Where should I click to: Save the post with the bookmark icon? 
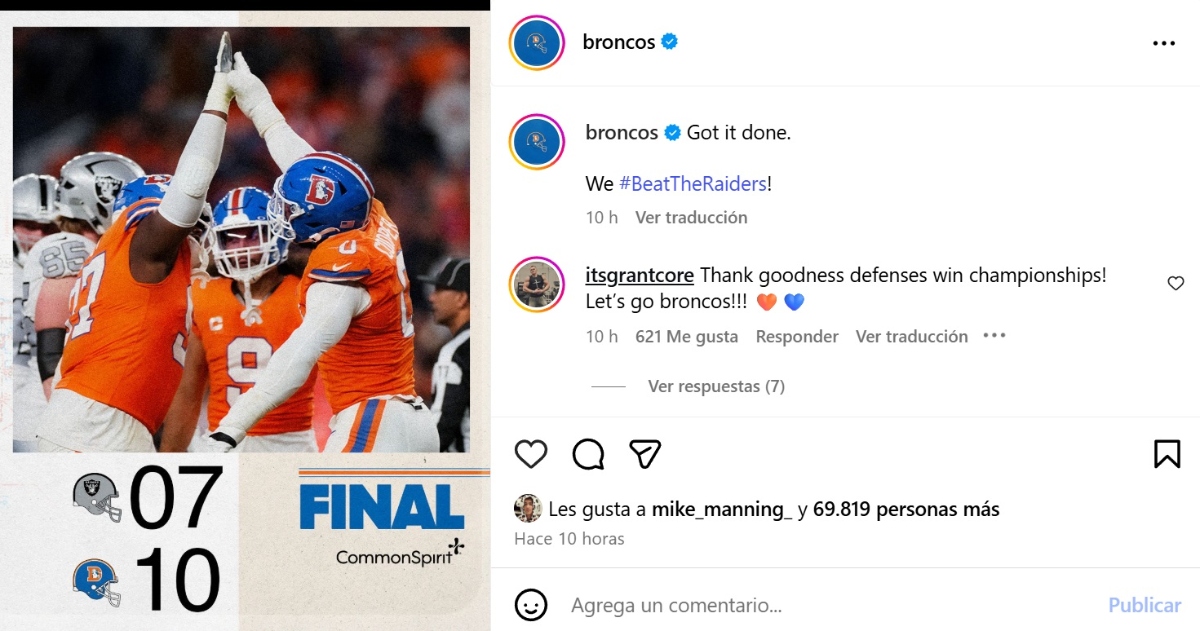(x=1167, y=453)
